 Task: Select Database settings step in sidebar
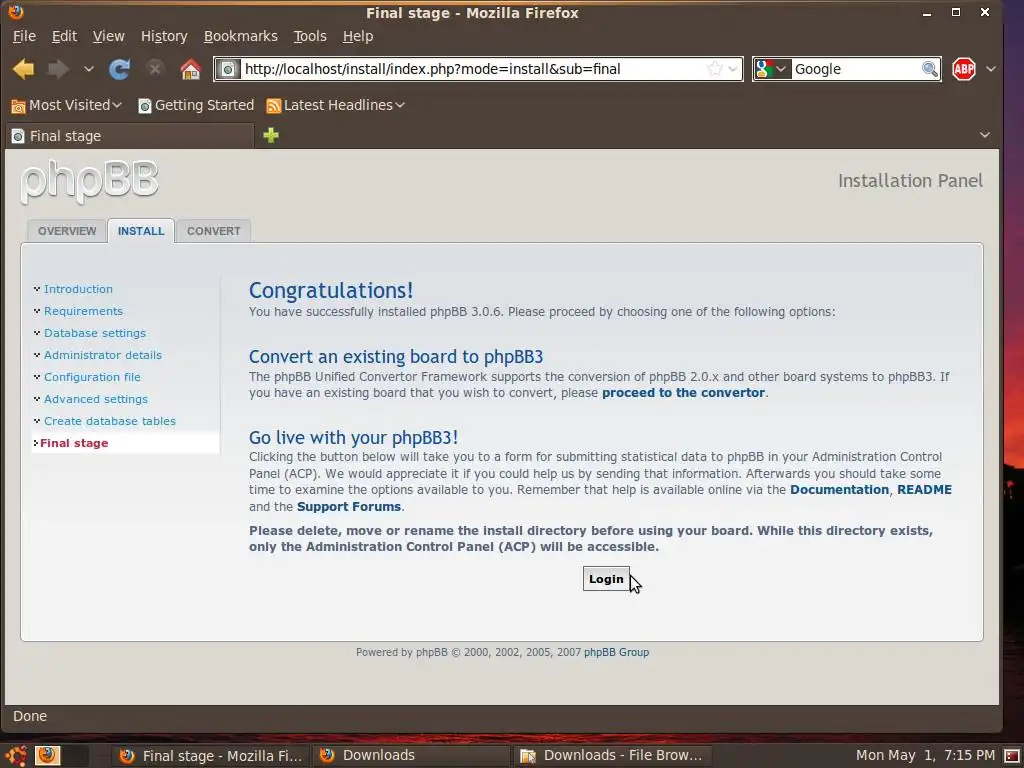click(x=95, y=333)
